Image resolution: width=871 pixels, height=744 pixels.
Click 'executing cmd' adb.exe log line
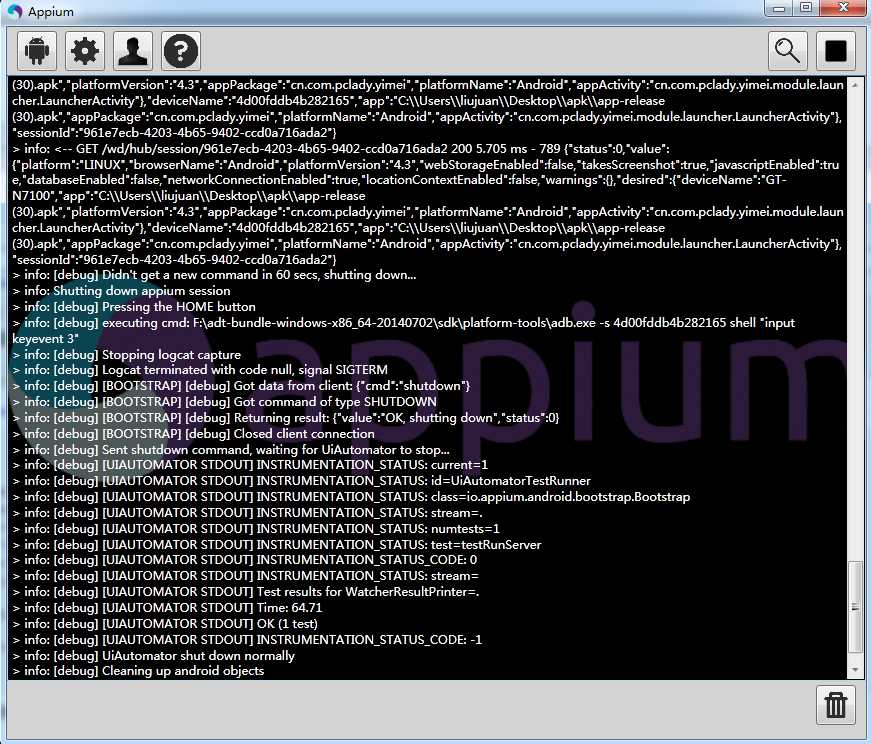pyautogui.click(x=403, y=331)
